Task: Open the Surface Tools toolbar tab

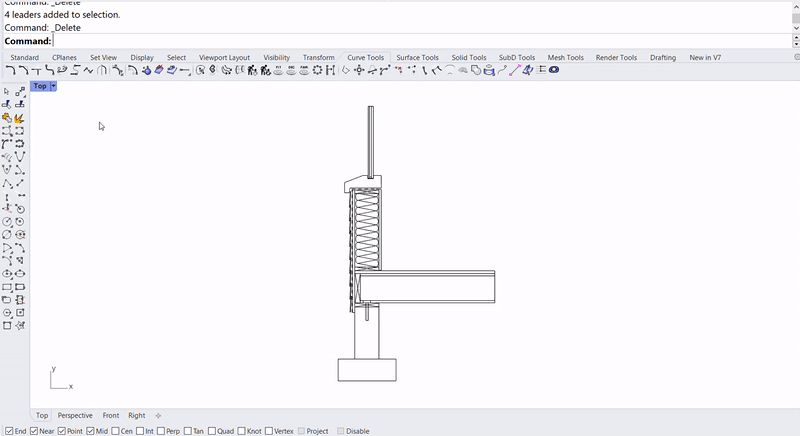Action: click(x=417, y=58)
